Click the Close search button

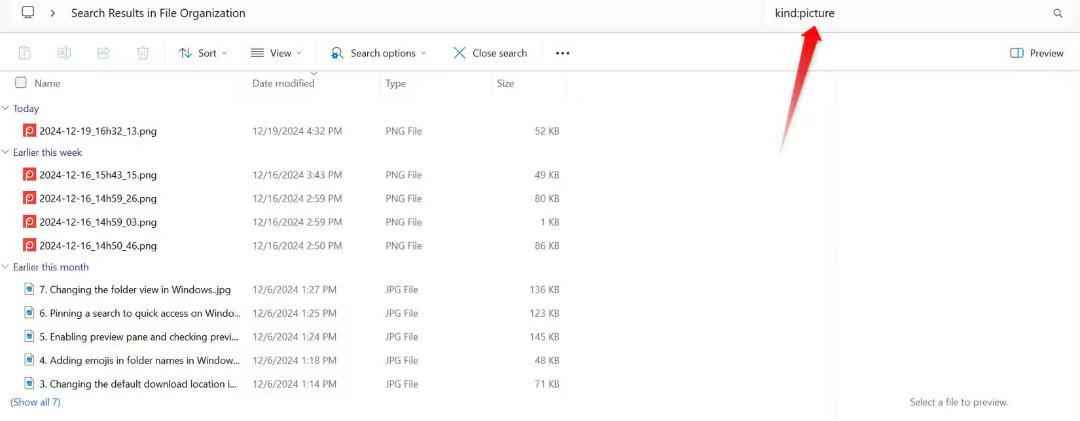pos(490,53)
